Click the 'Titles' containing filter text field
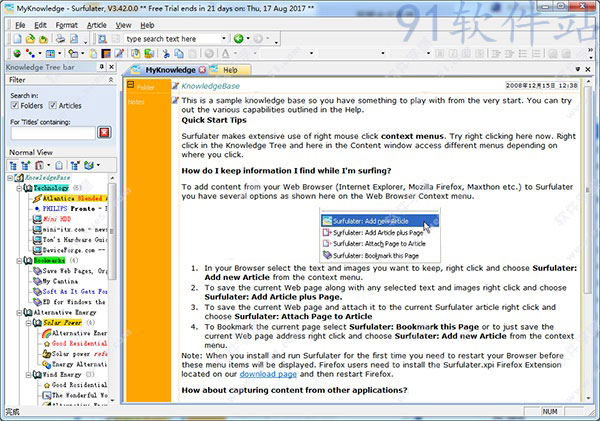Viewport: 600px width, 421px height. (x=50, y=132)
